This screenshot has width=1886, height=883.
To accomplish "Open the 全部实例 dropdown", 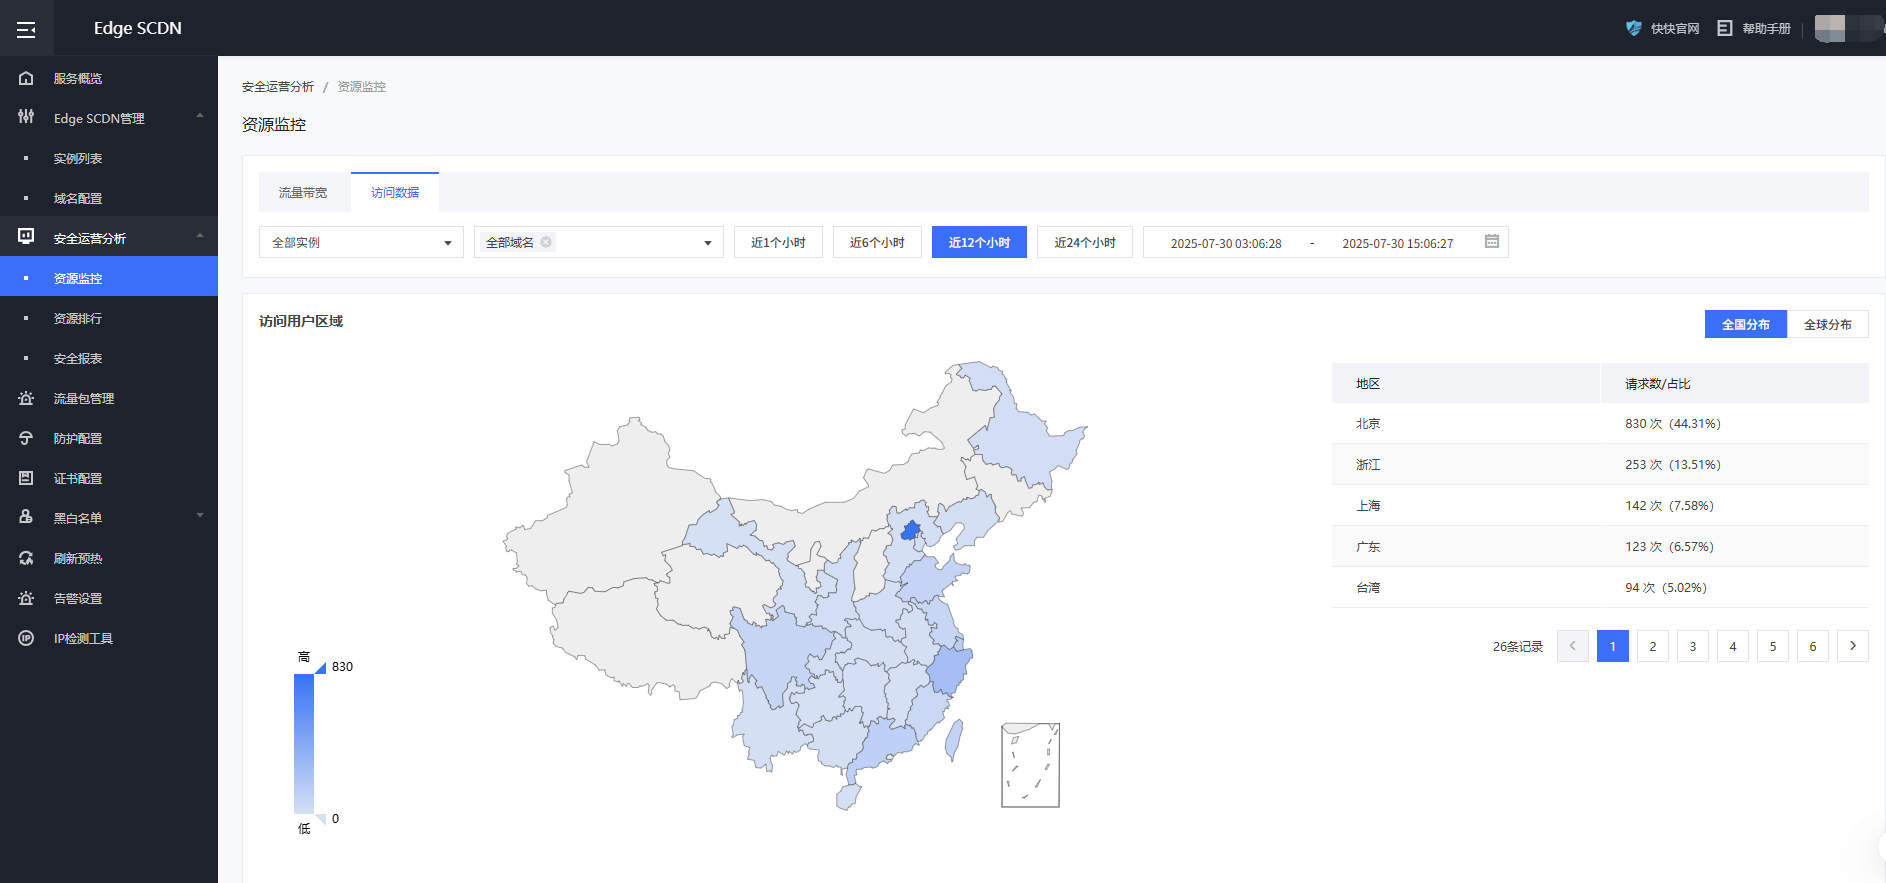I will tap(361, 242).
